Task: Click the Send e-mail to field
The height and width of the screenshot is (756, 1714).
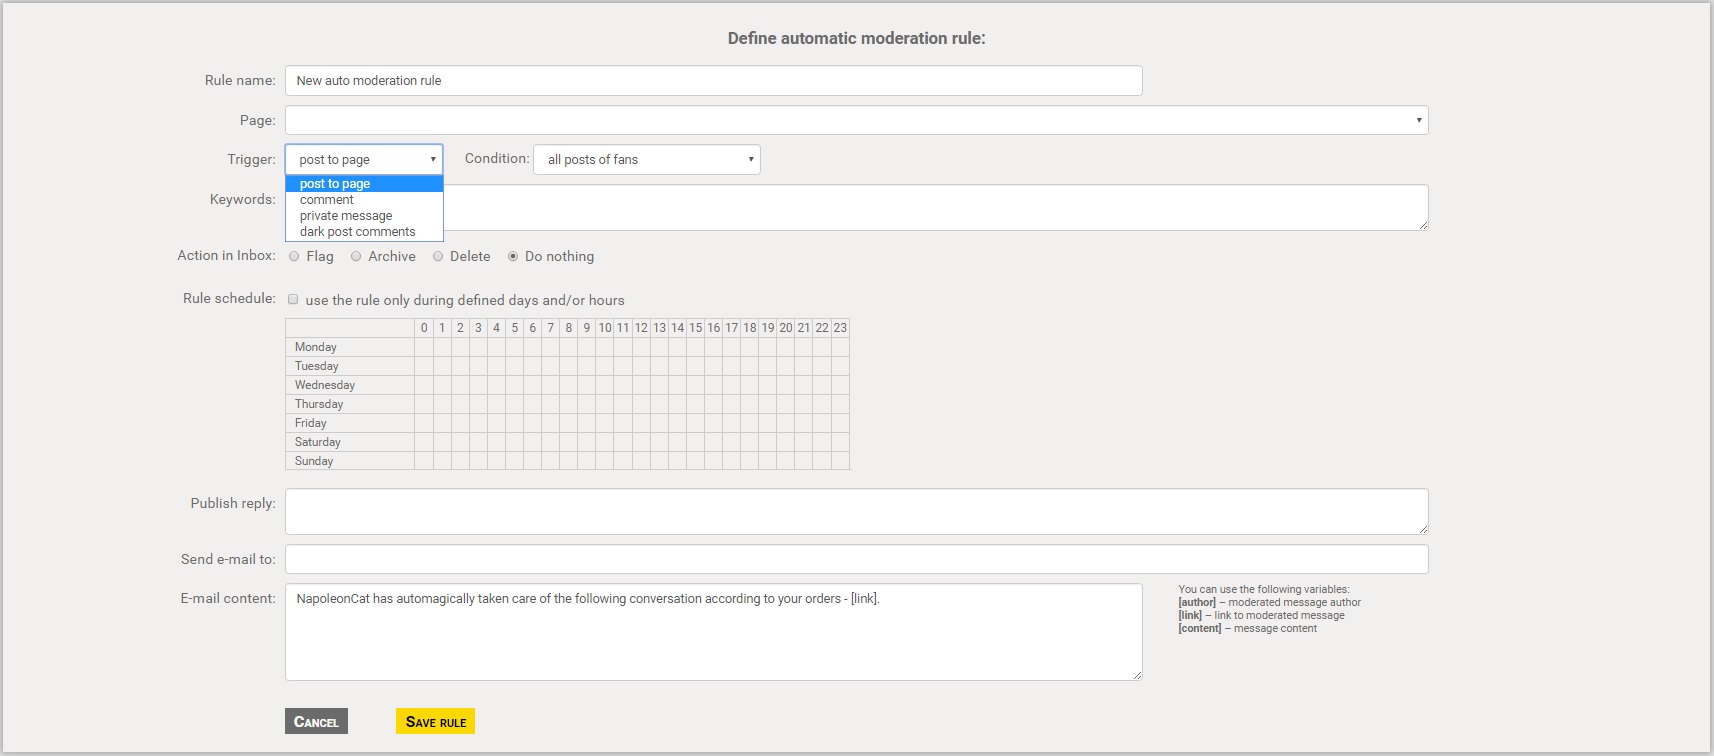Action: [856, 559]
